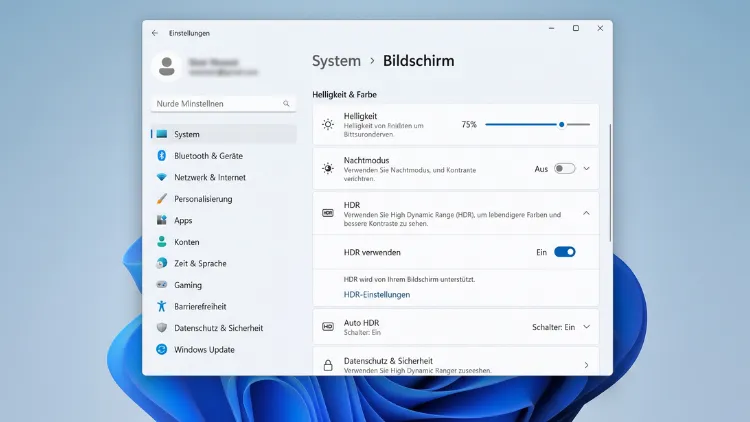Turn on the Nachtmodus switch
This screenshot has height=422, width=750.
[564, 168]
